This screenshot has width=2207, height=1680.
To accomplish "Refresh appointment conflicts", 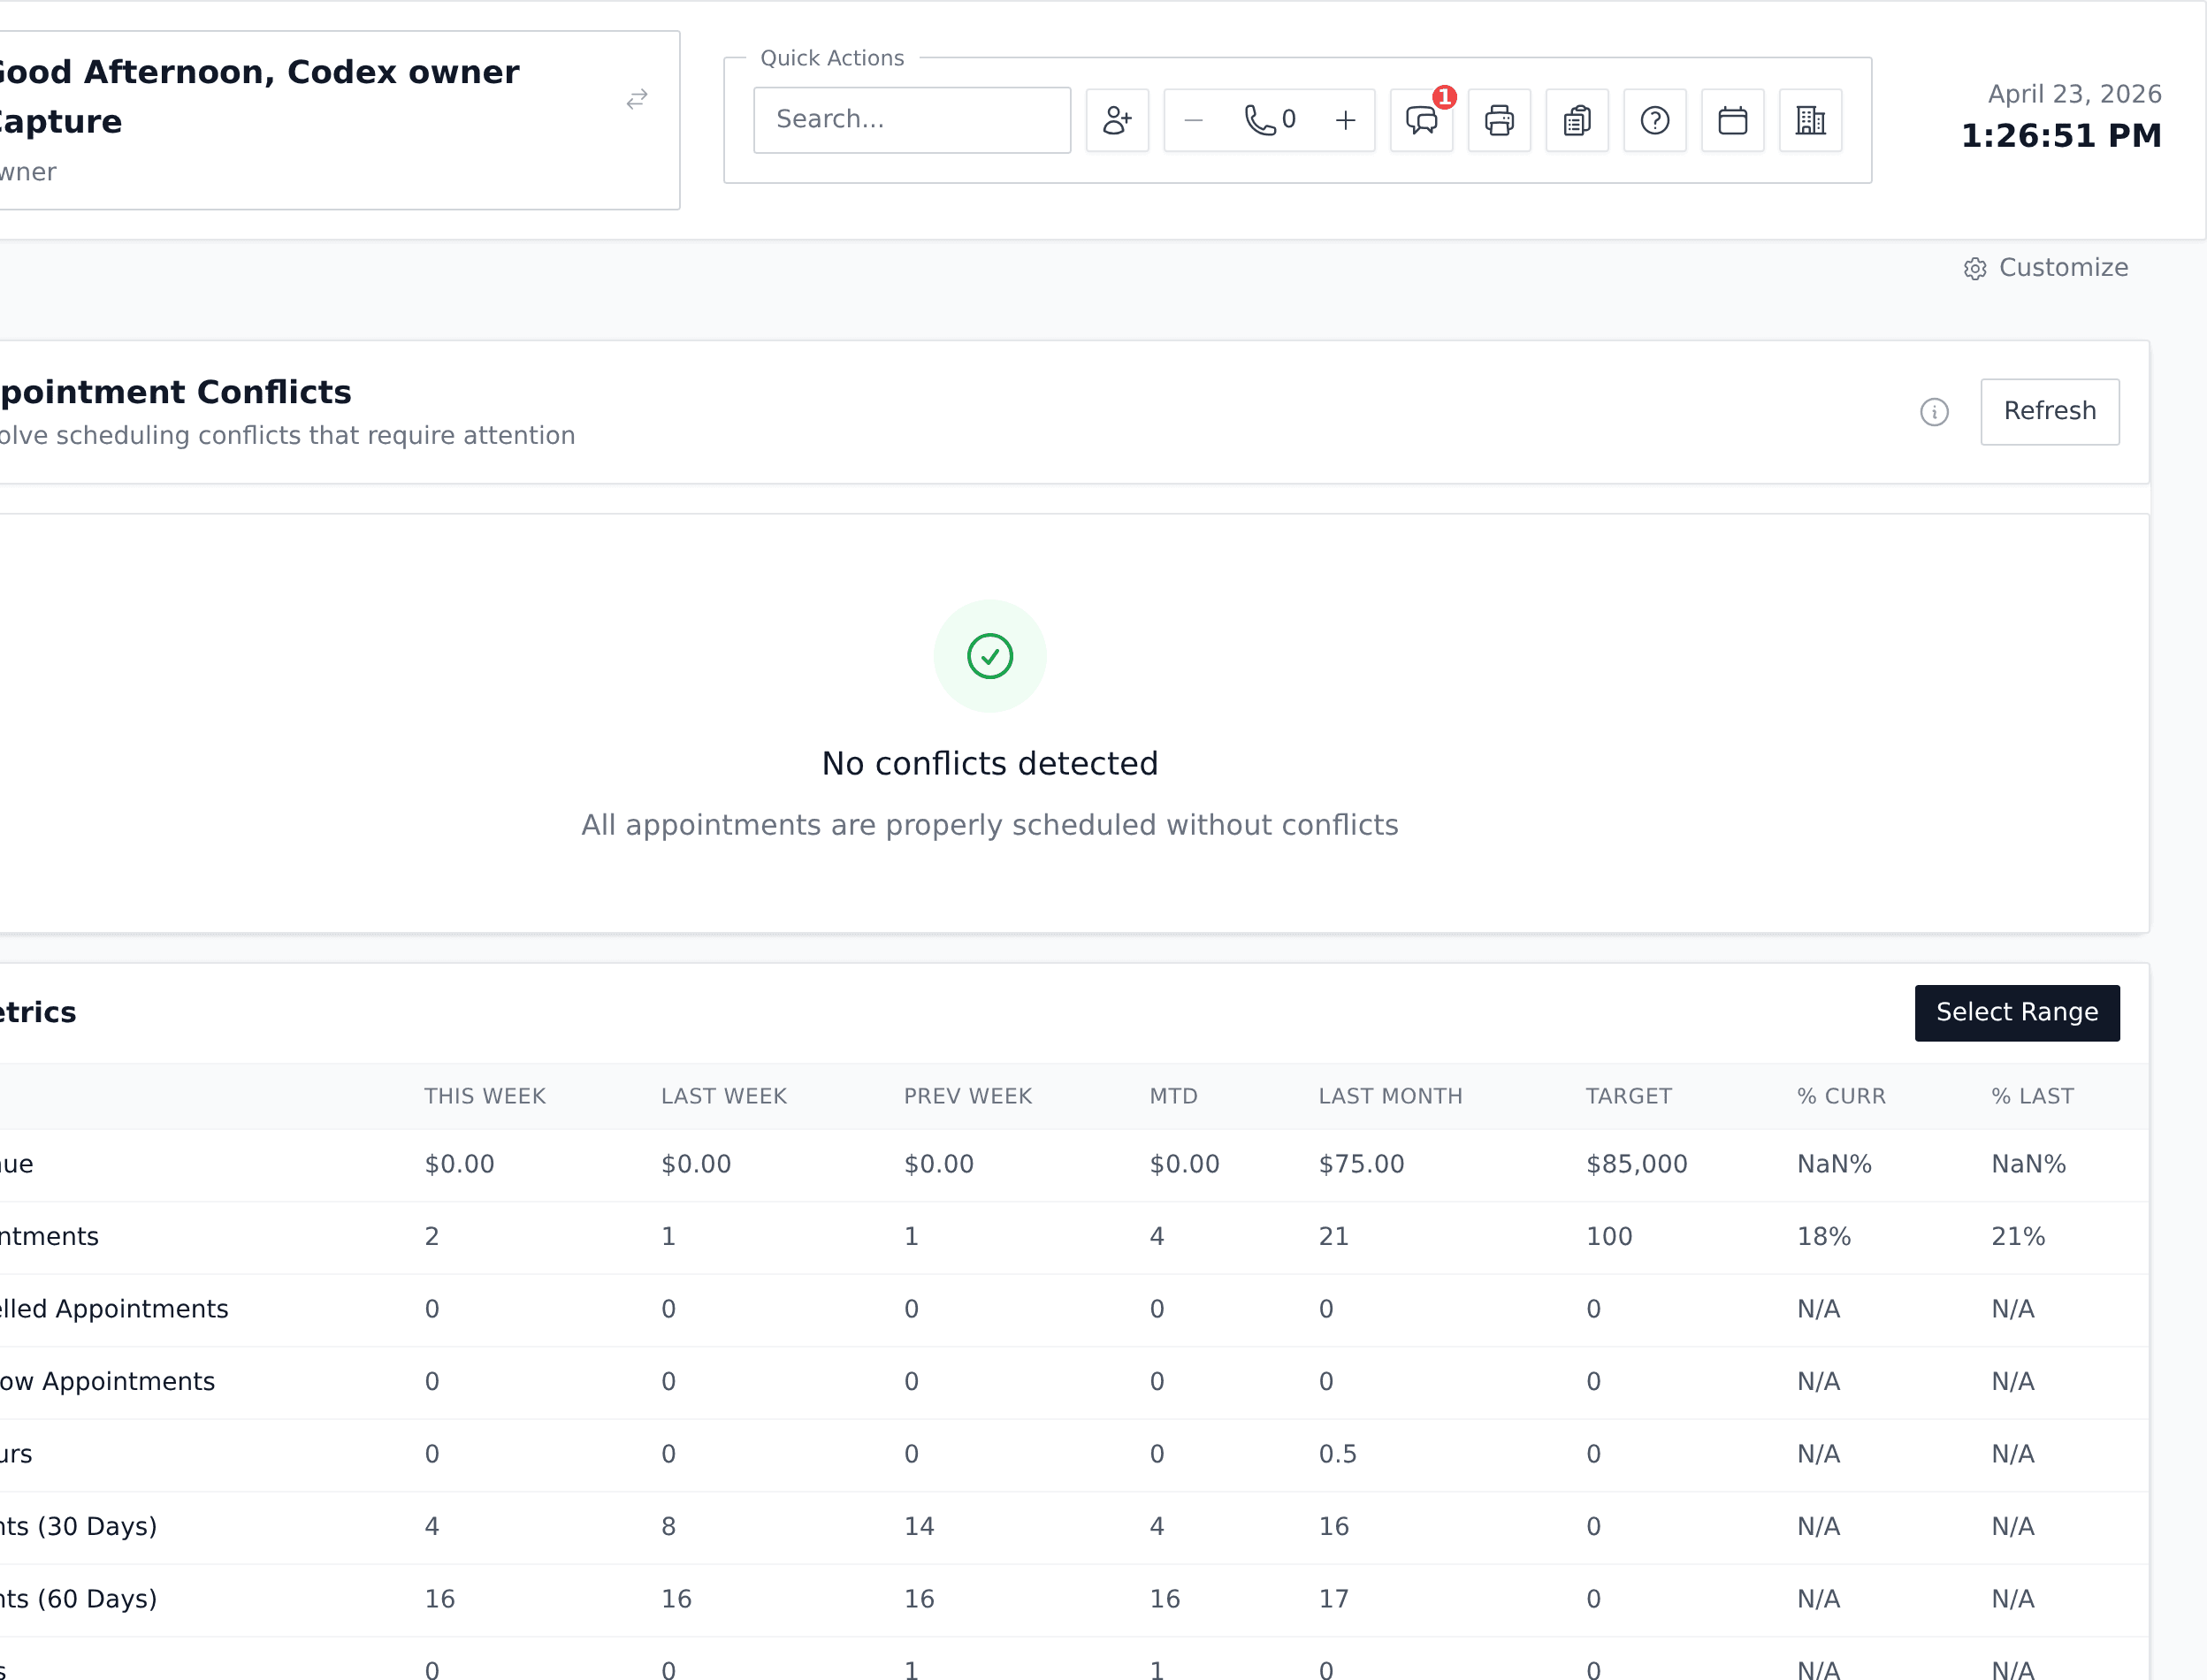I will (x=2050, y=411).
